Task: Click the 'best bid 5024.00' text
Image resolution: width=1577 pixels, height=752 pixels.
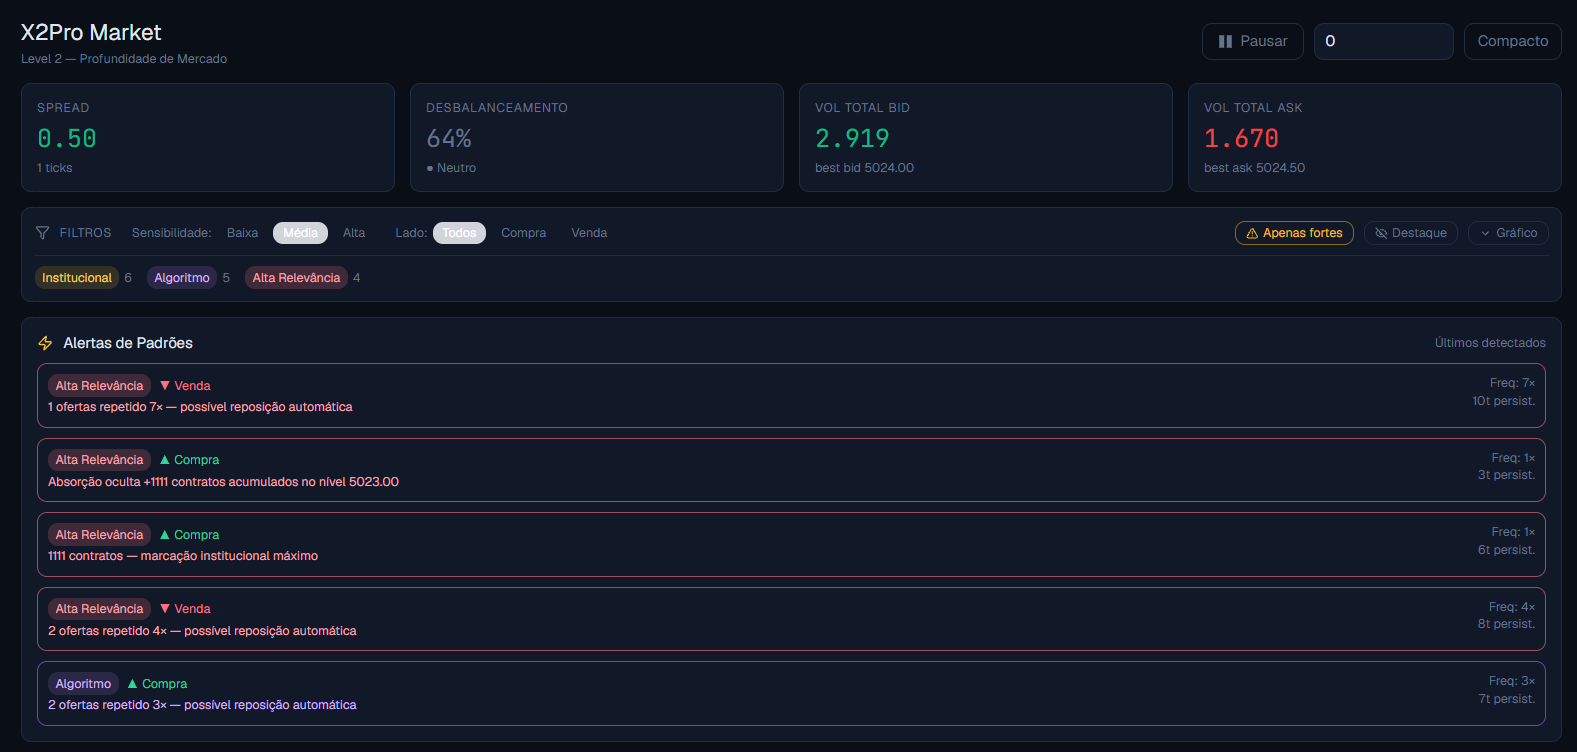Action: point(864,168)
